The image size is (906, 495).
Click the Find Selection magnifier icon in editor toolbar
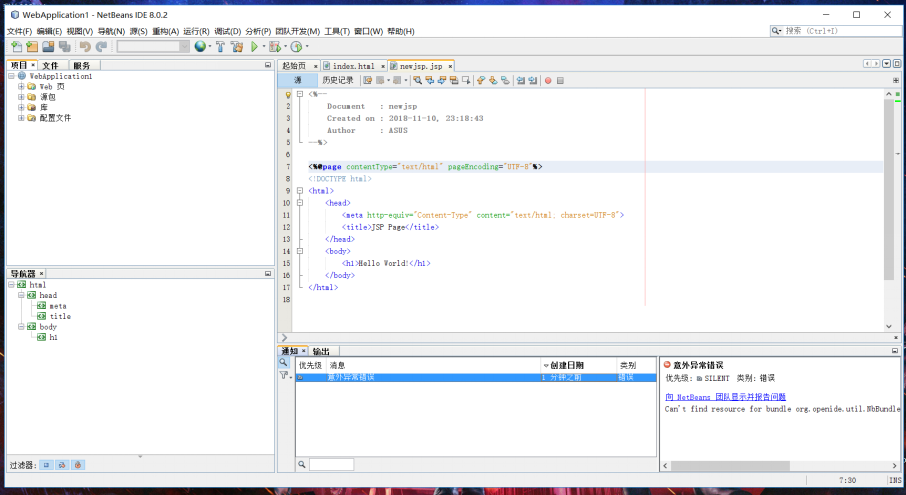(417, 80)
